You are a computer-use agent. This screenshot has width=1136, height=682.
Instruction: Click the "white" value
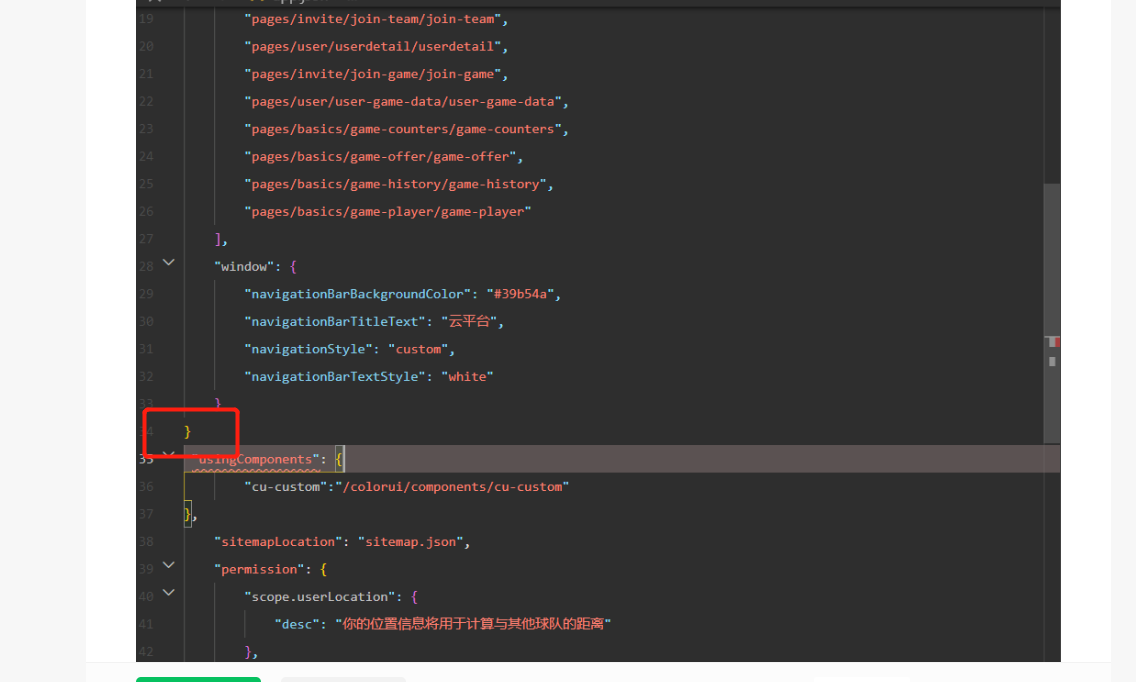tap(467, 377)
